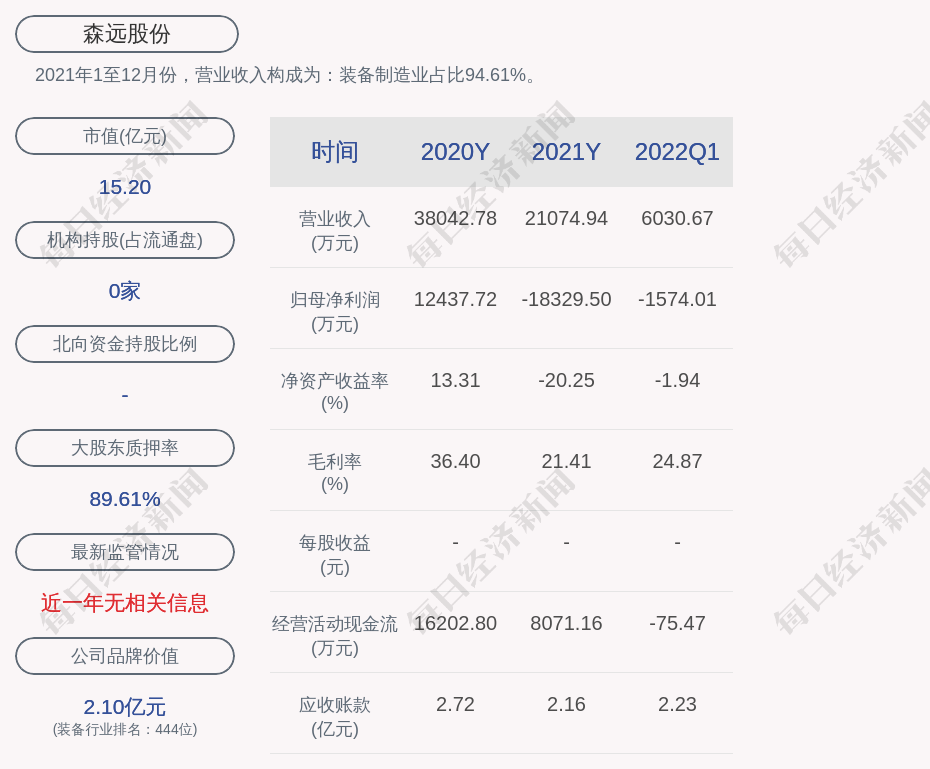The height and width of the screenshot is (769, 930).
Task: Click revenue value 6030.67
Action: tap(677, 218)
